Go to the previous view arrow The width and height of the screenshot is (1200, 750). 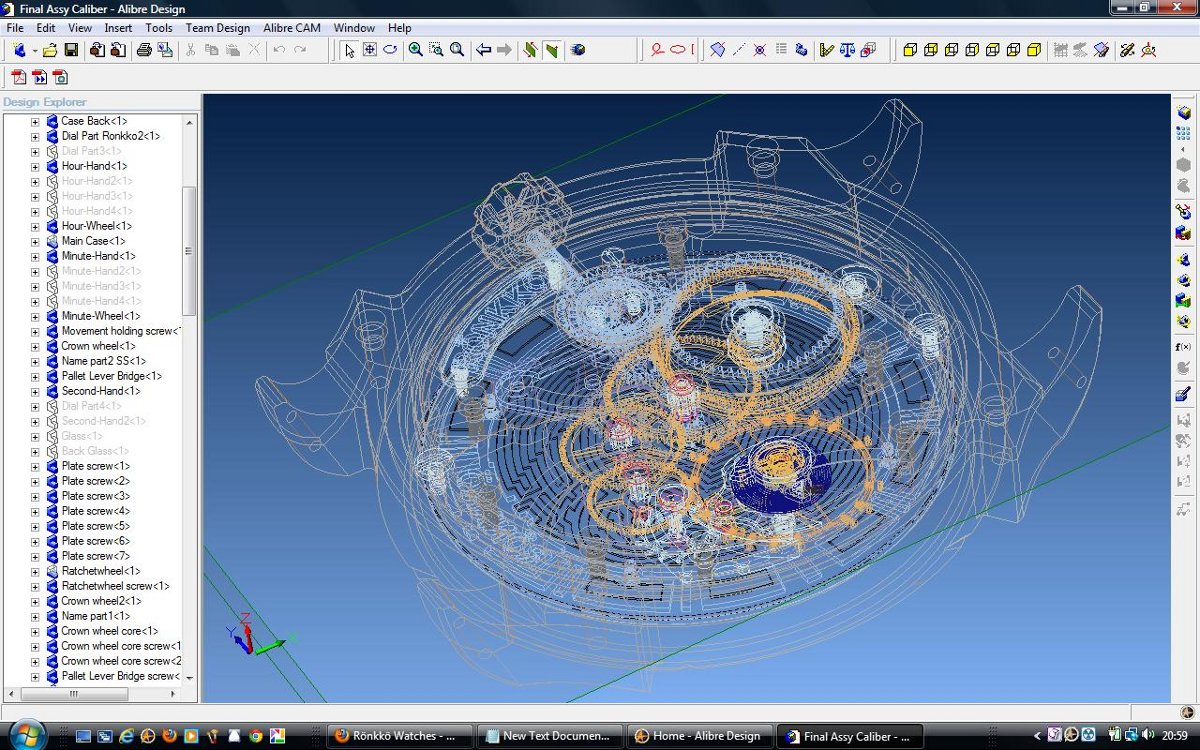(x=484, y=50)
